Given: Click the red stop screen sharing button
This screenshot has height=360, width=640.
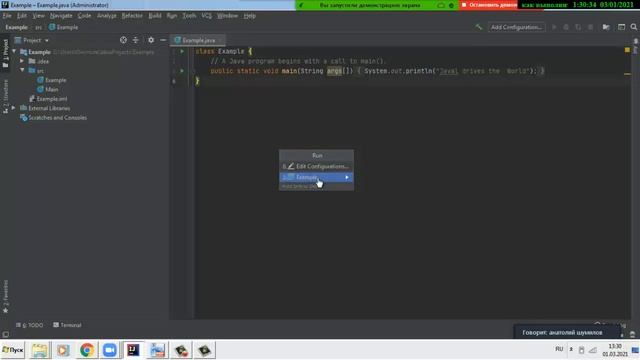Looking at the screenshot, I should coord(488,5).
